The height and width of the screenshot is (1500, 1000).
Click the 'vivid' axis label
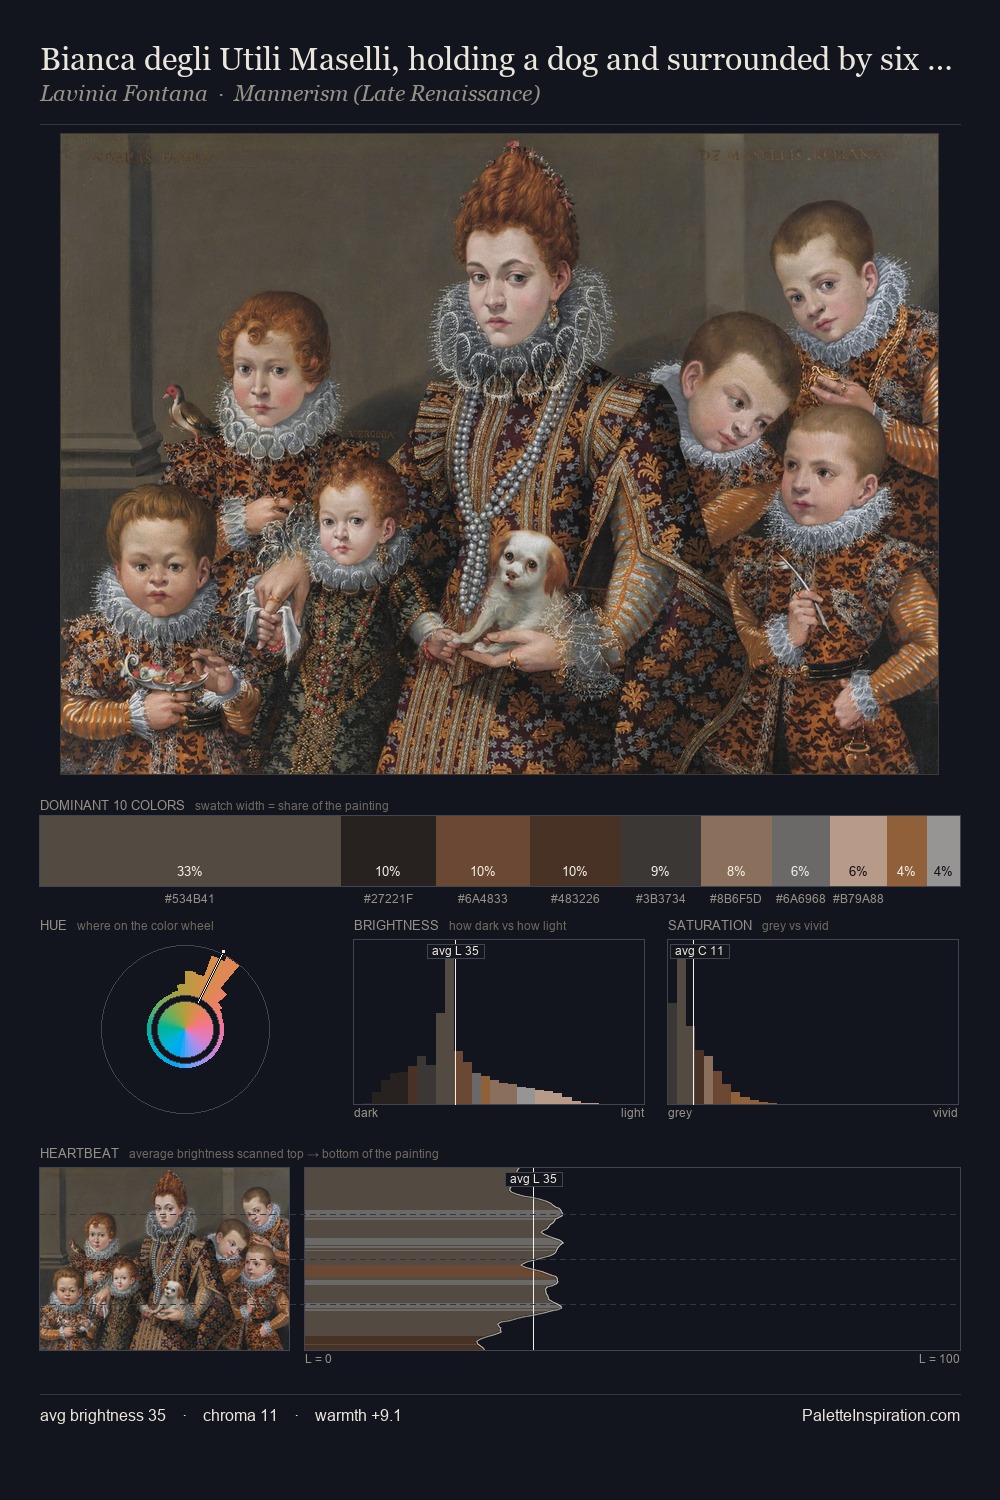pos(945,1113)
